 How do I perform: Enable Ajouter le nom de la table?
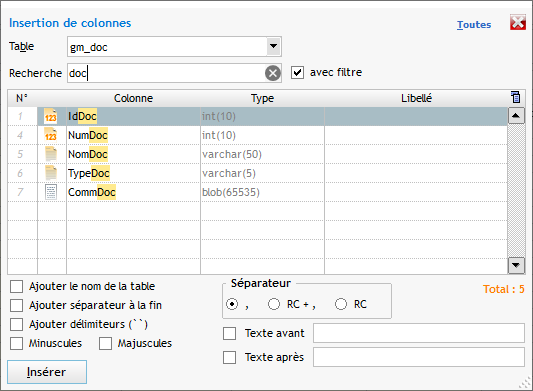17,286
